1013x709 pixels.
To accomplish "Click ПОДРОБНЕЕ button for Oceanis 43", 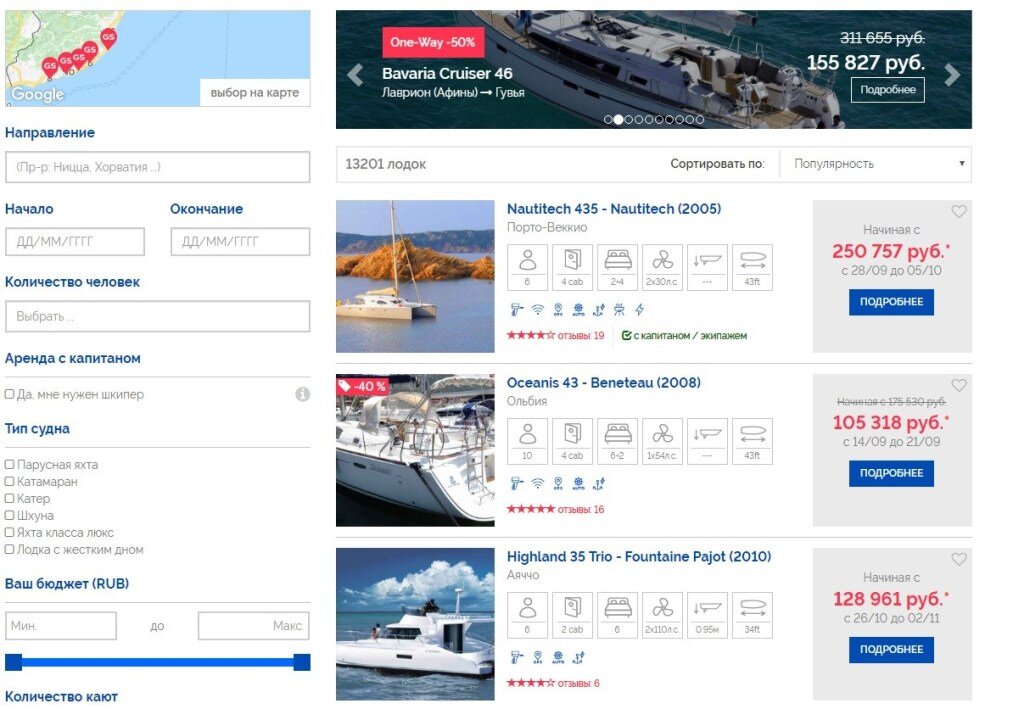I will click(891, 473).
